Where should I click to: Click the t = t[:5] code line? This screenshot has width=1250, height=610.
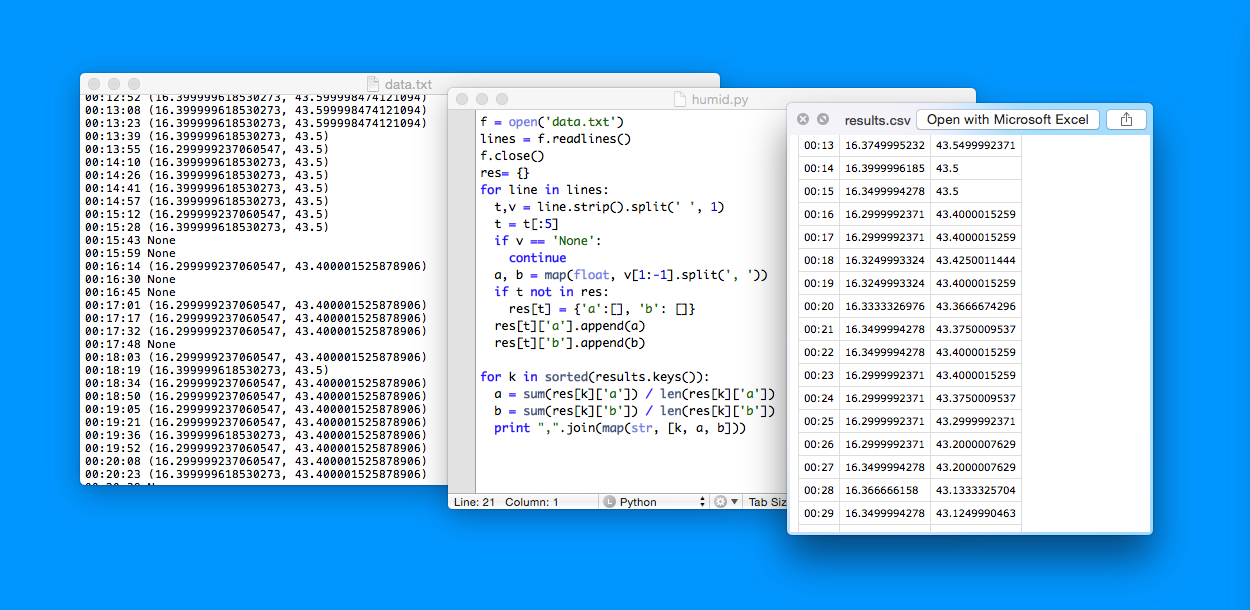526,224
